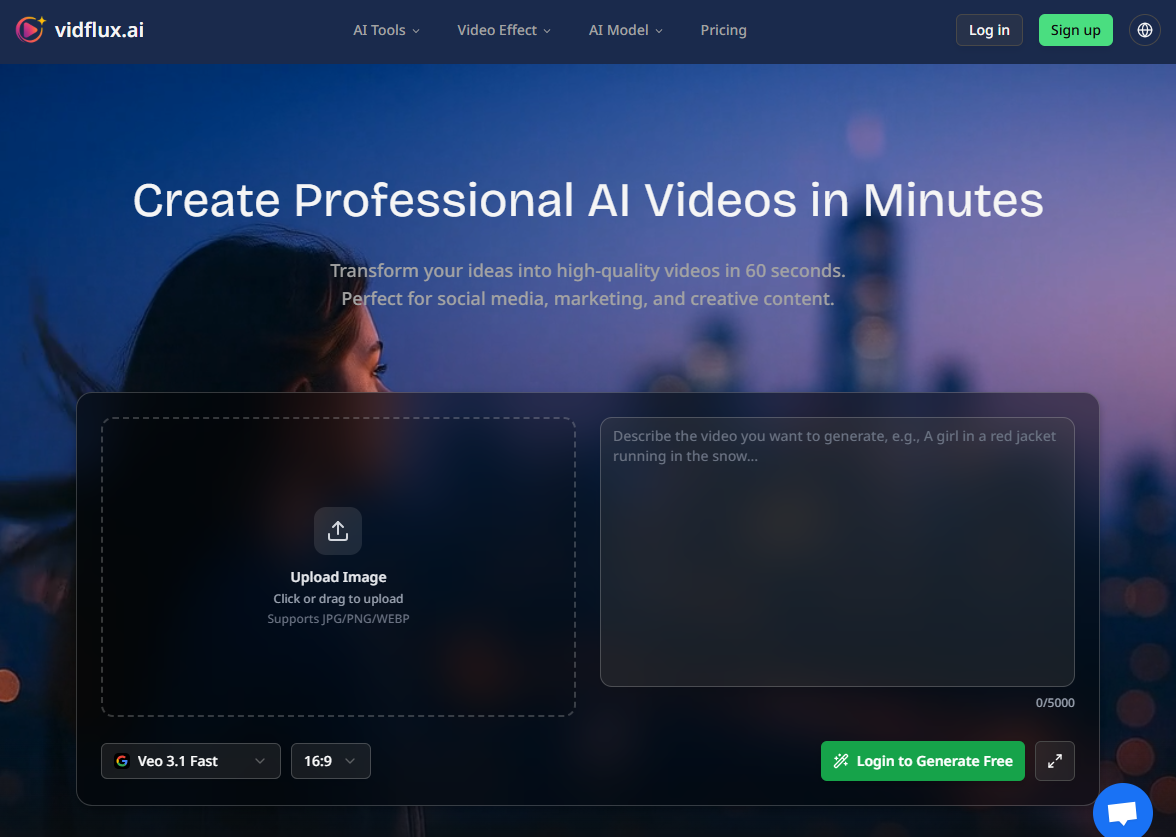Expand the AI Tools menu
The image size is (1176, 837).
386,30
